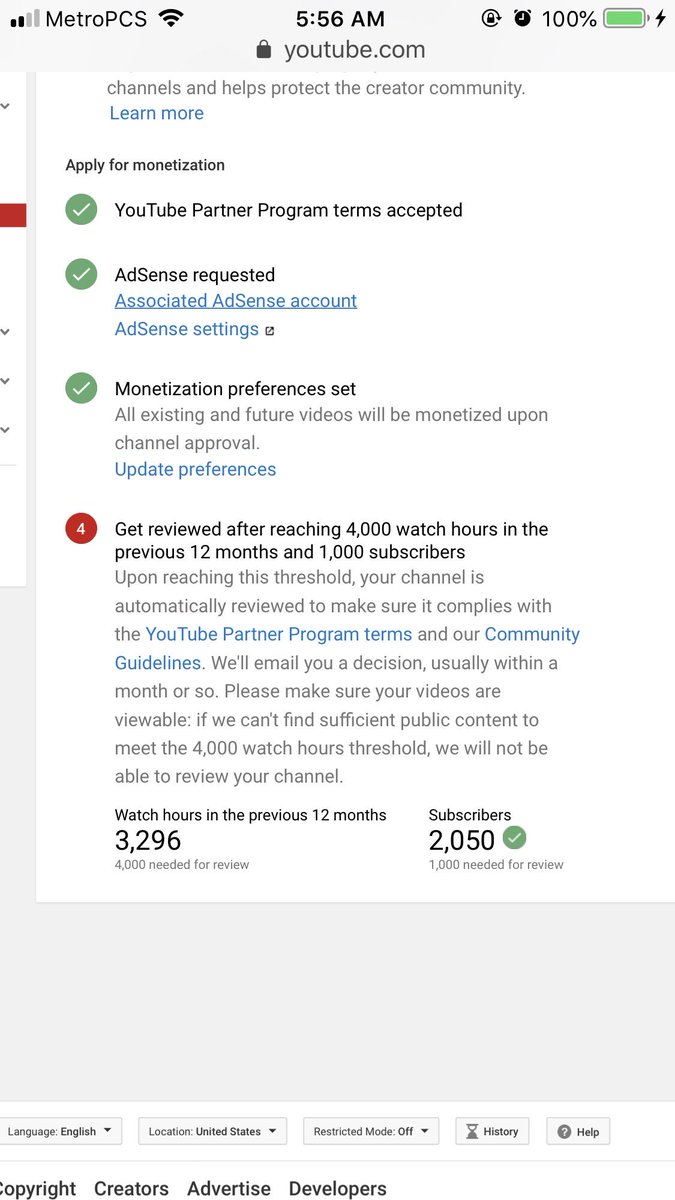Click external link icon after AdSense settings
Image resolution: width=675 pixels, height=1200 pixels.
pyautogui.click(x=269, y=330)
